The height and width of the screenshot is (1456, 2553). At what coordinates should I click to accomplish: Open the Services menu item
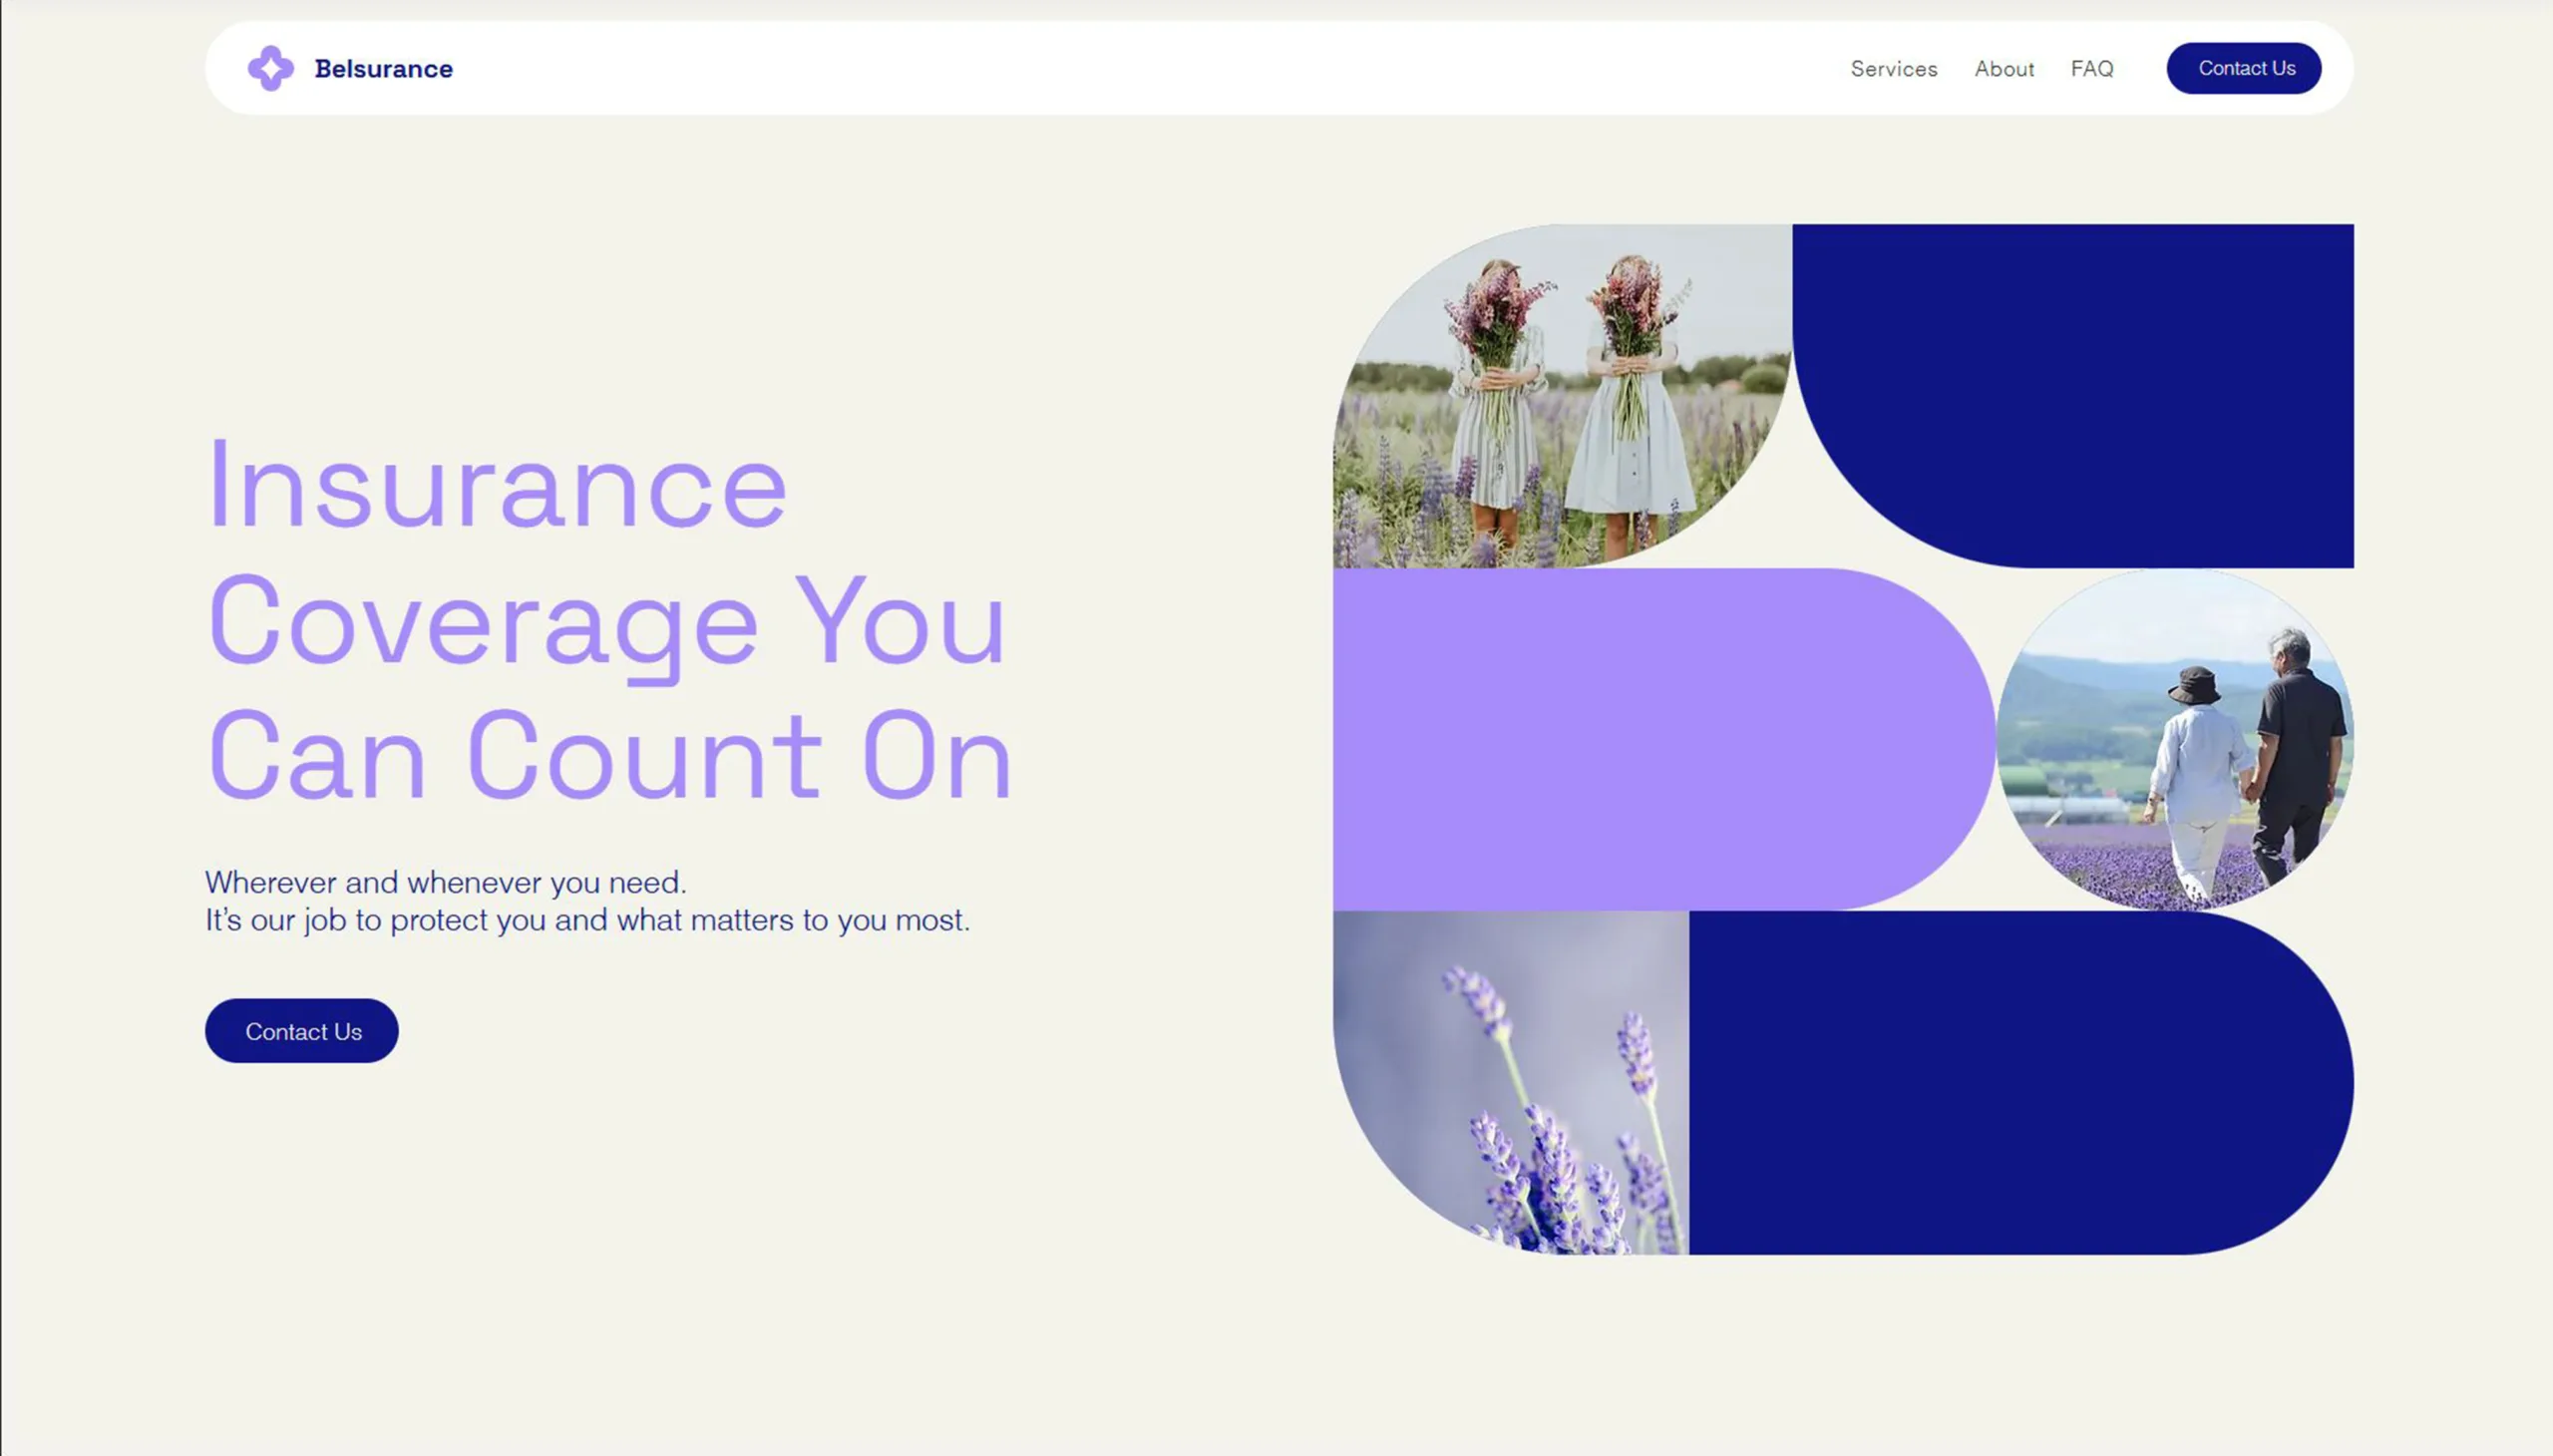(1893, 68)
